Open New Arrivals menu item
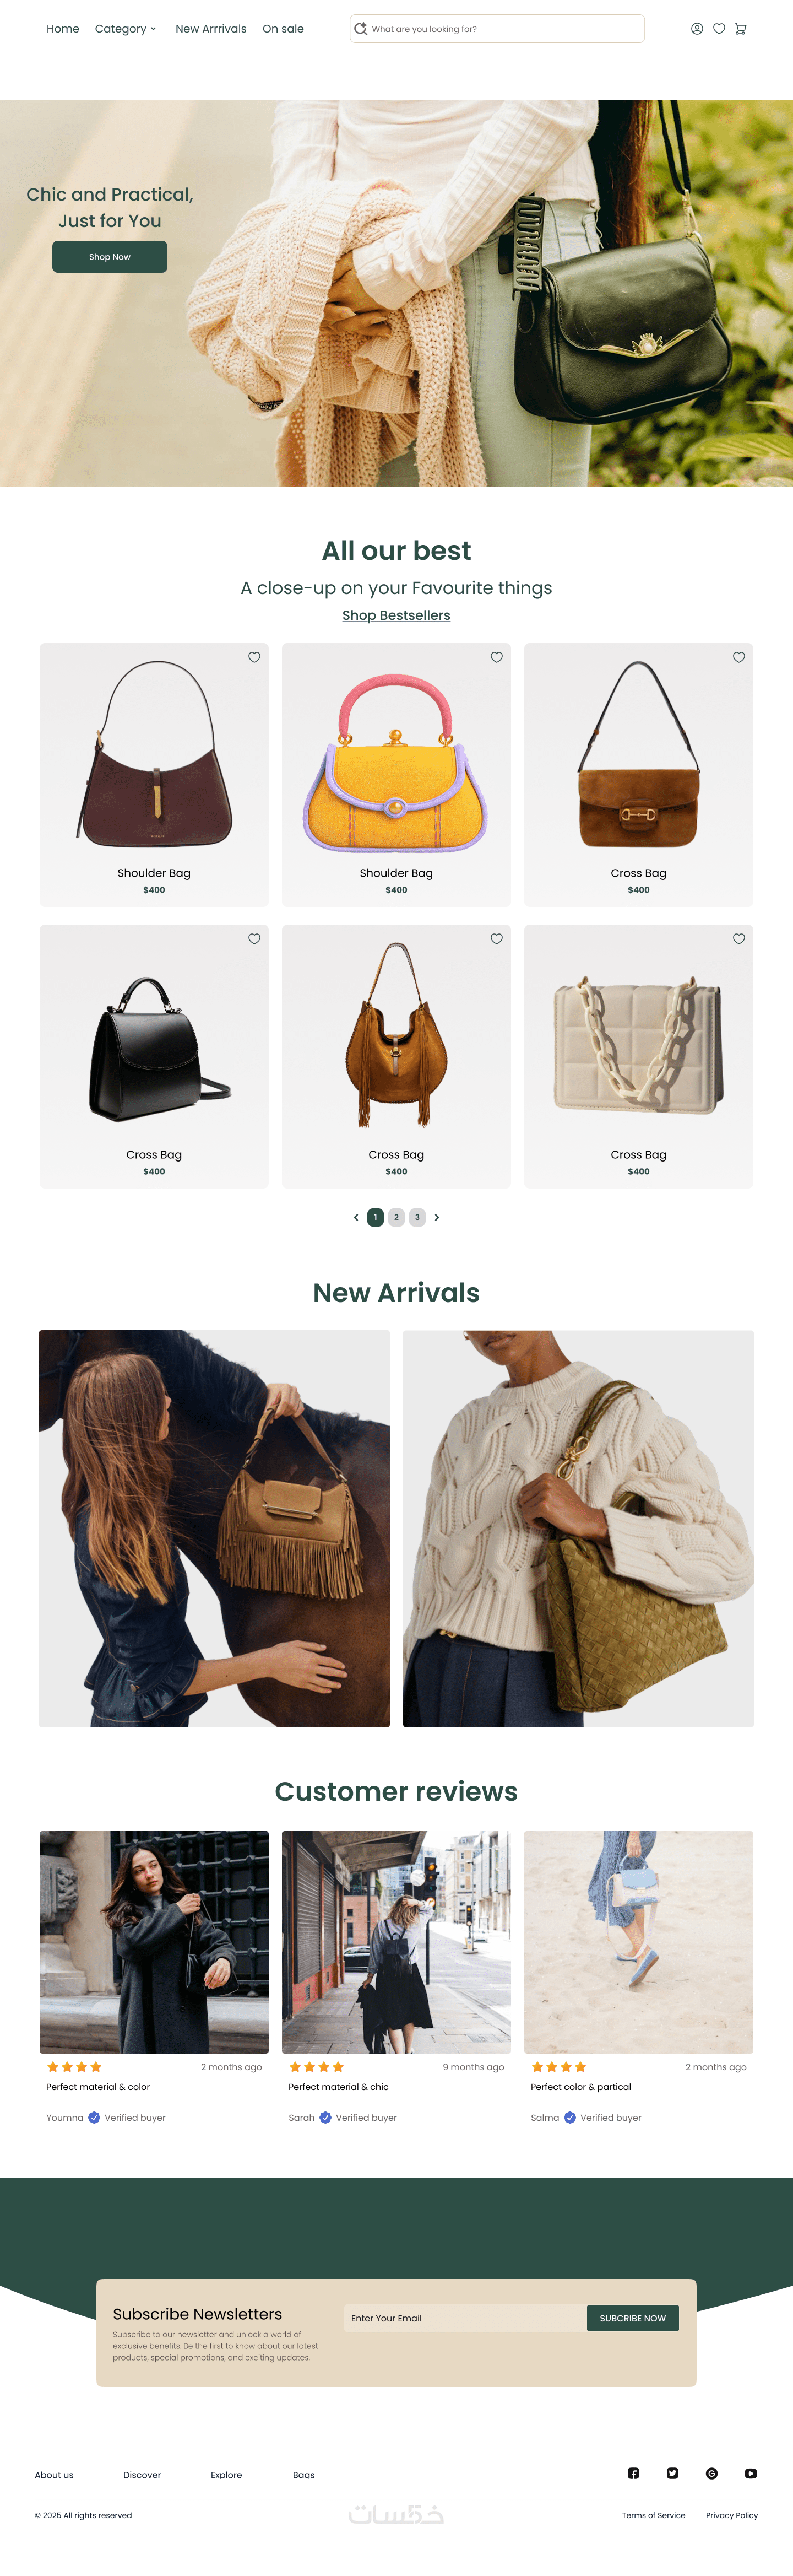The height and width of the screenshot is (2576, 793). coord(211,29)
